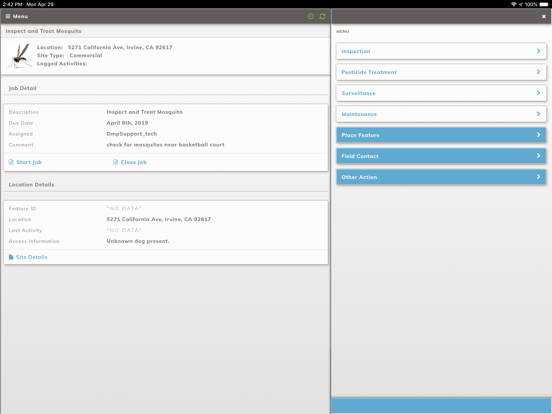
Task: Open the hamburger Menu icon
Action: coord(8,16)
